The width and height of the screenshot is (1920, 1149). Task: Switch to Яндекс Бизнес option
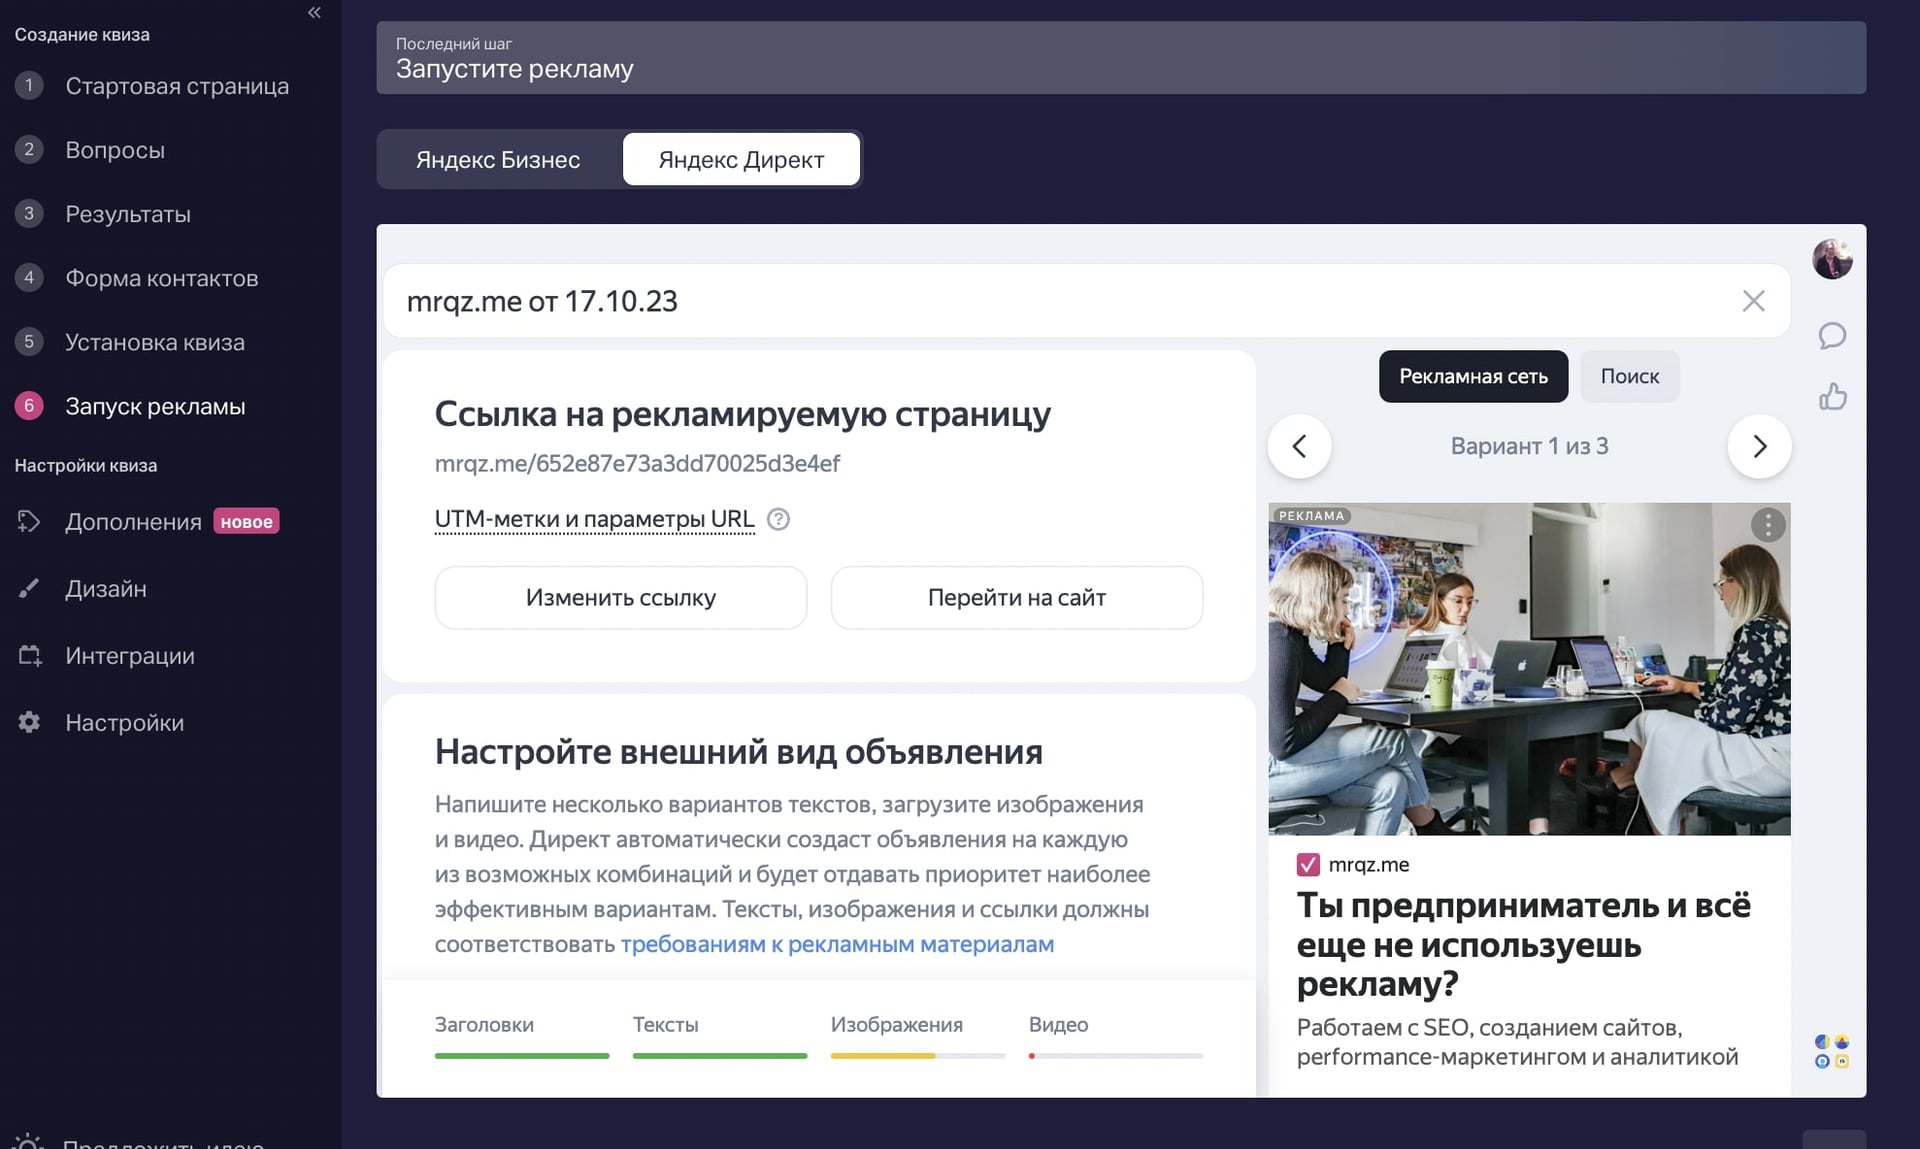coord(498,160)
